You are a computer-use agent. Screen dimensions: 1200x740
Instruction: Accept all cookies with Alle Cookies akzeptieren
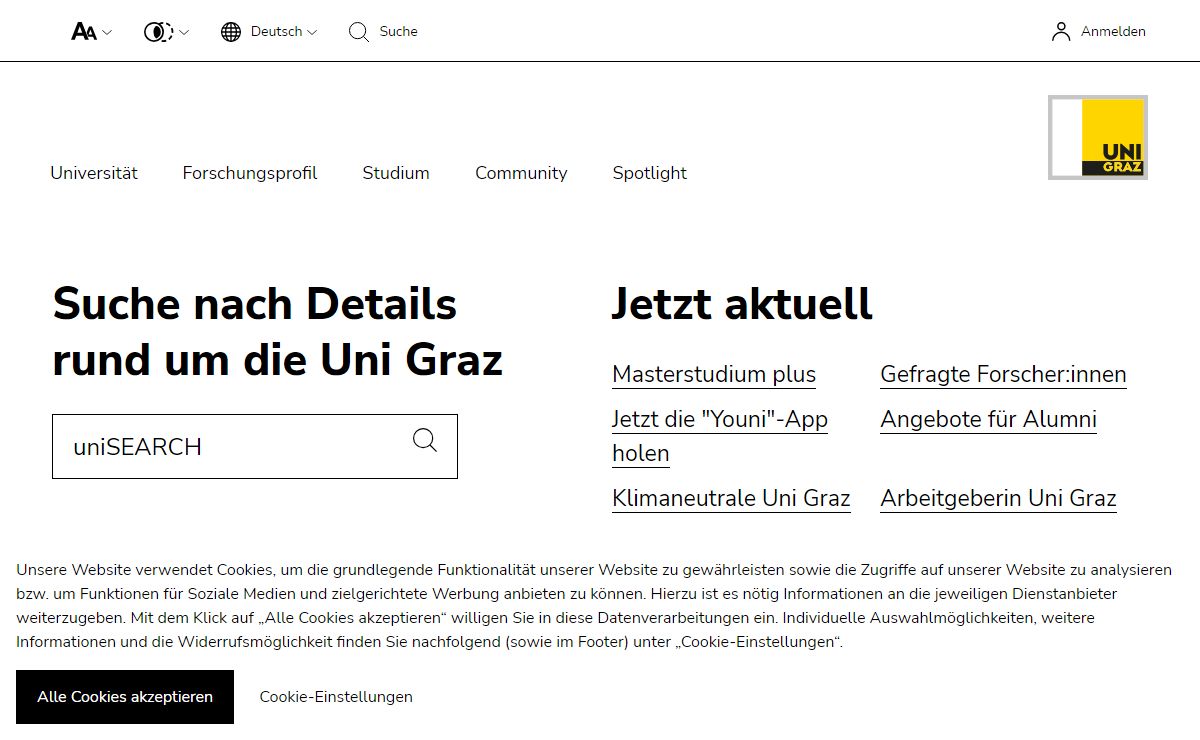125,697
